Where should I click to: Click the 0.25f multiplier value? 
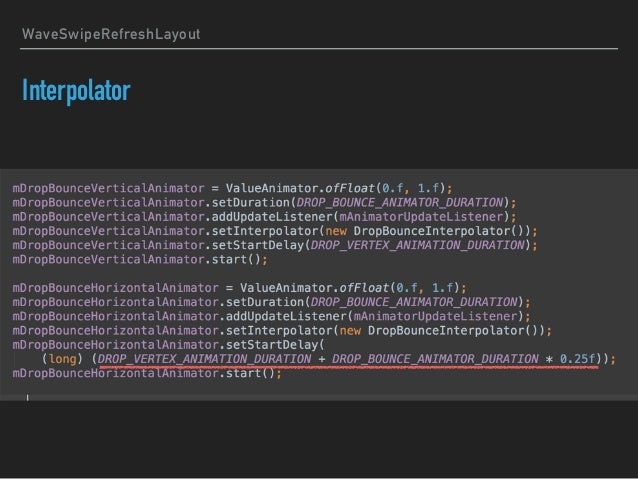pos(577,359)
